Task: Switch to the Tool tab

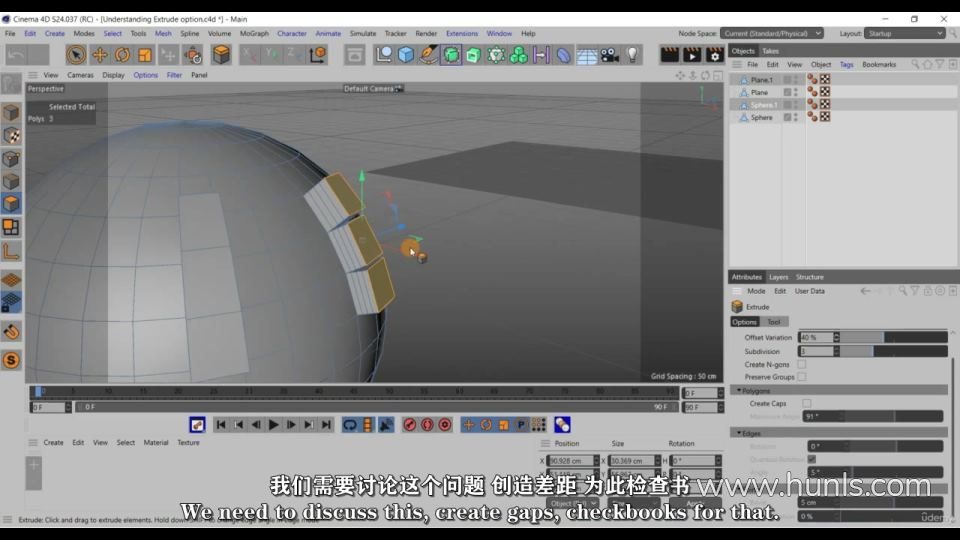Action: (774, 322)
